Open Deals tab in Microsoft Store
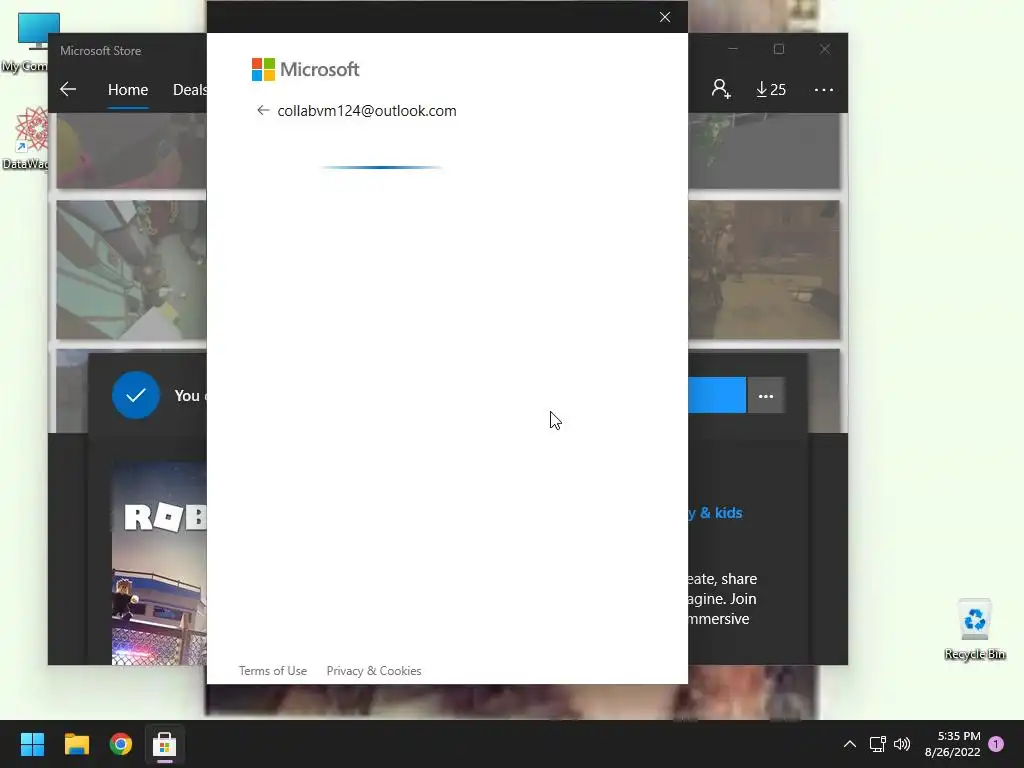 [189, 89]
